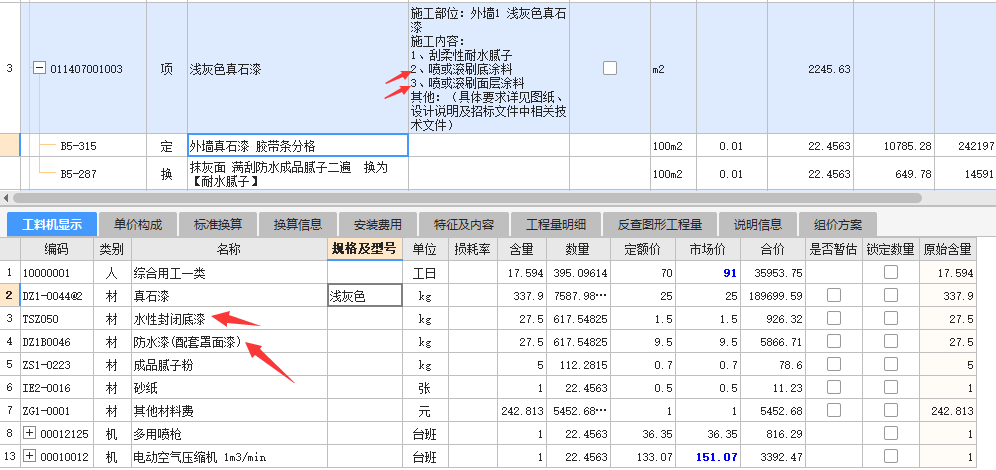Click the 浅灰色真石漆 item name cell
996x470 pixels.
(x=298, y=69)
